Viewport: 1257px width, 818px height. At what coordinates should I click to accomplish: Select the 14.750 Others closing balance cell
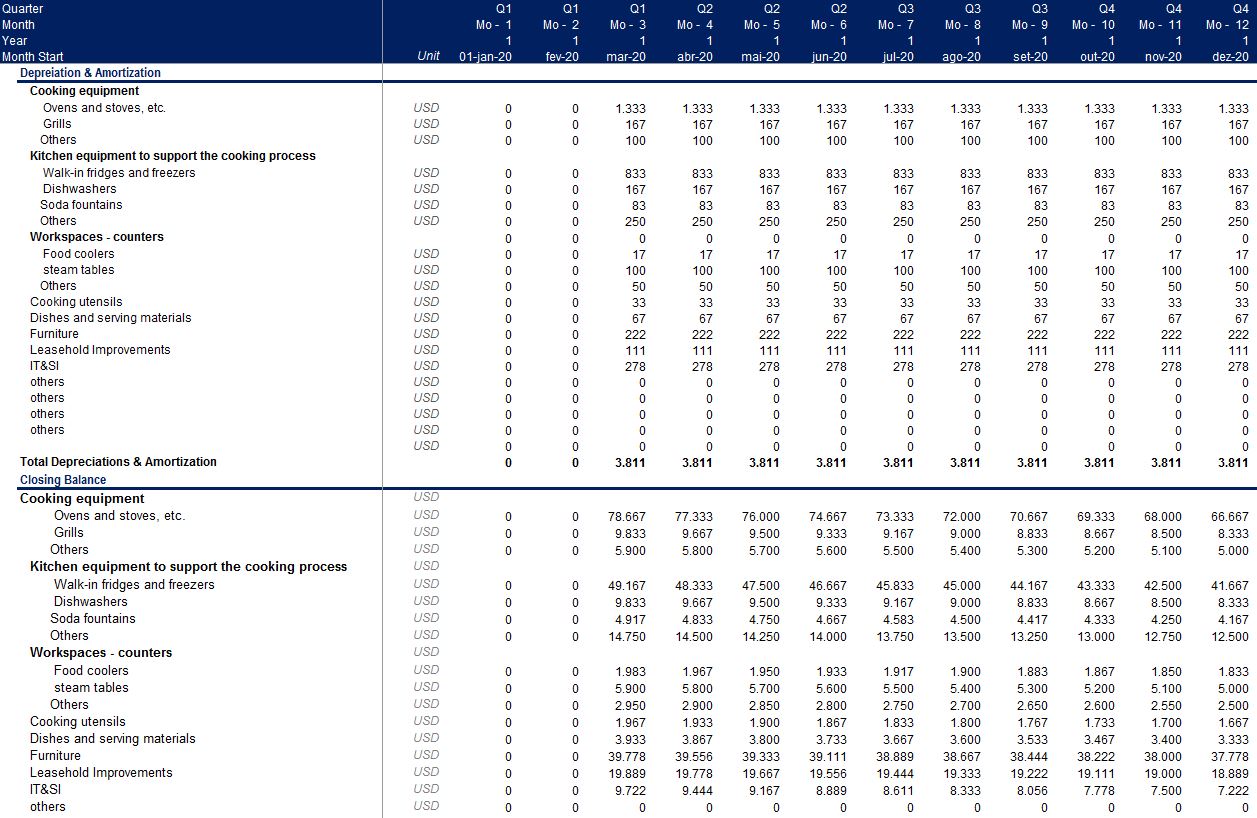[x=627, y=636]
